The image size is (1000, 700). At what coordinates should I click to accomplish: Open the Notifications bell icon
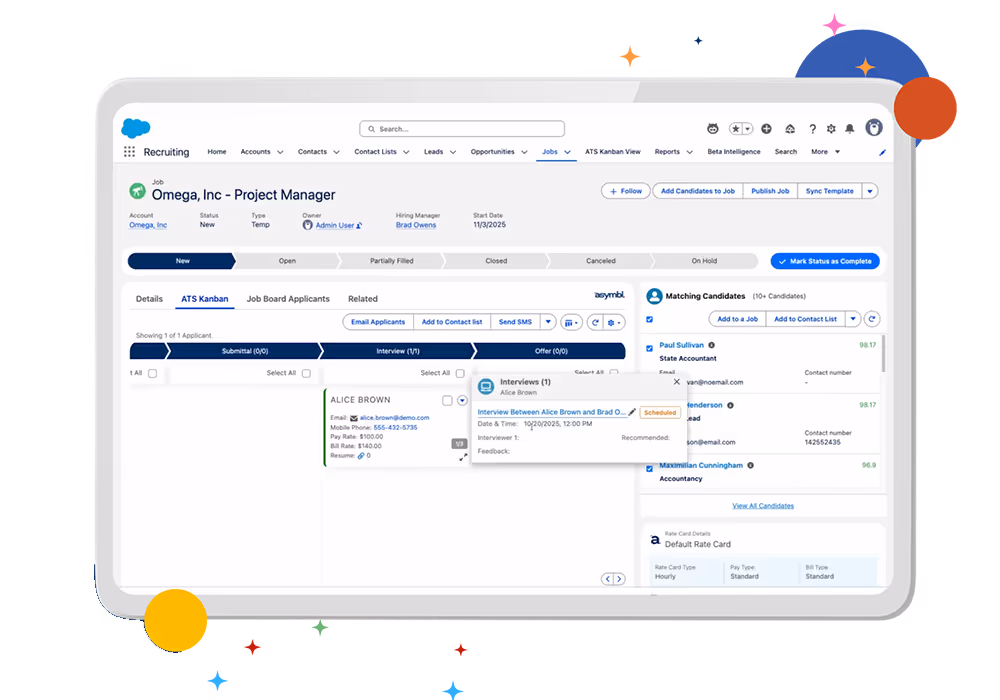pos(849,129)
